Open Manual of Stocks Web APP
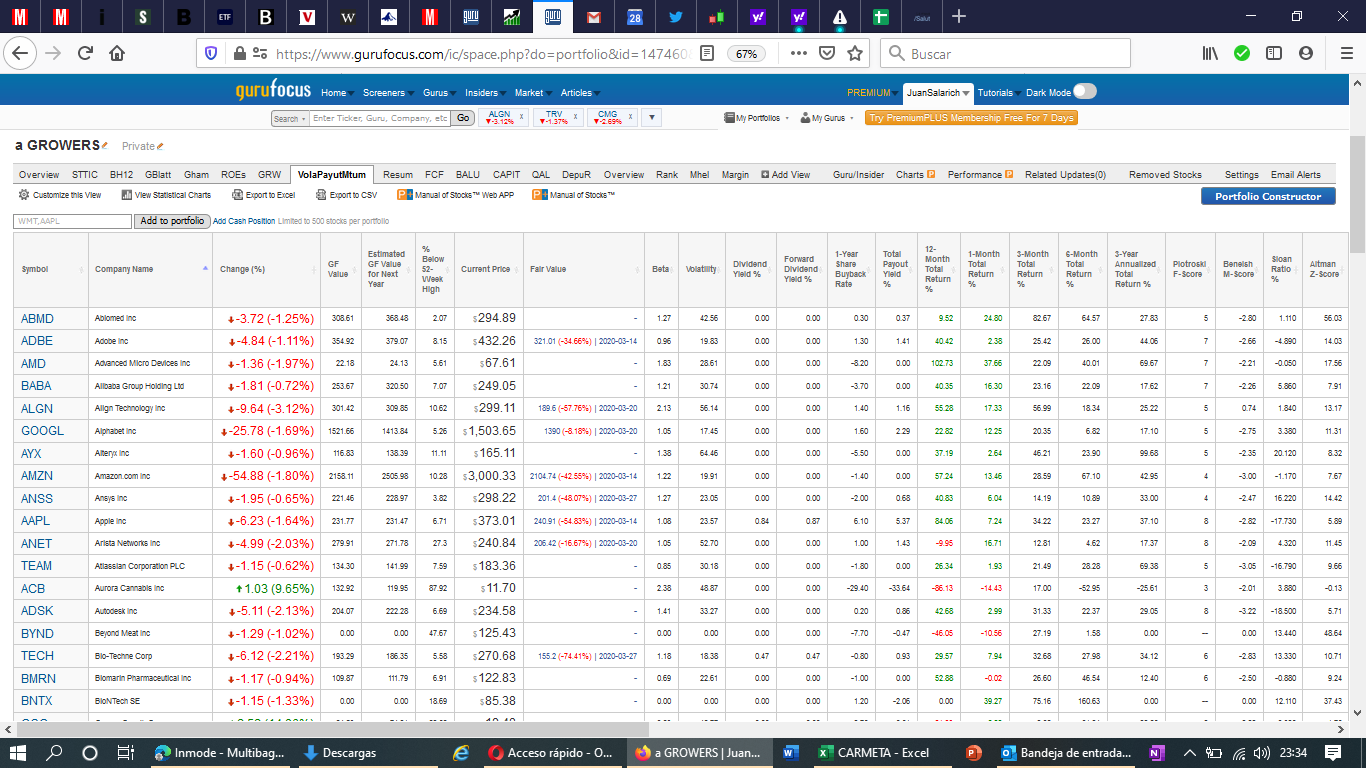1366x768 pixels. coord(455,195)
